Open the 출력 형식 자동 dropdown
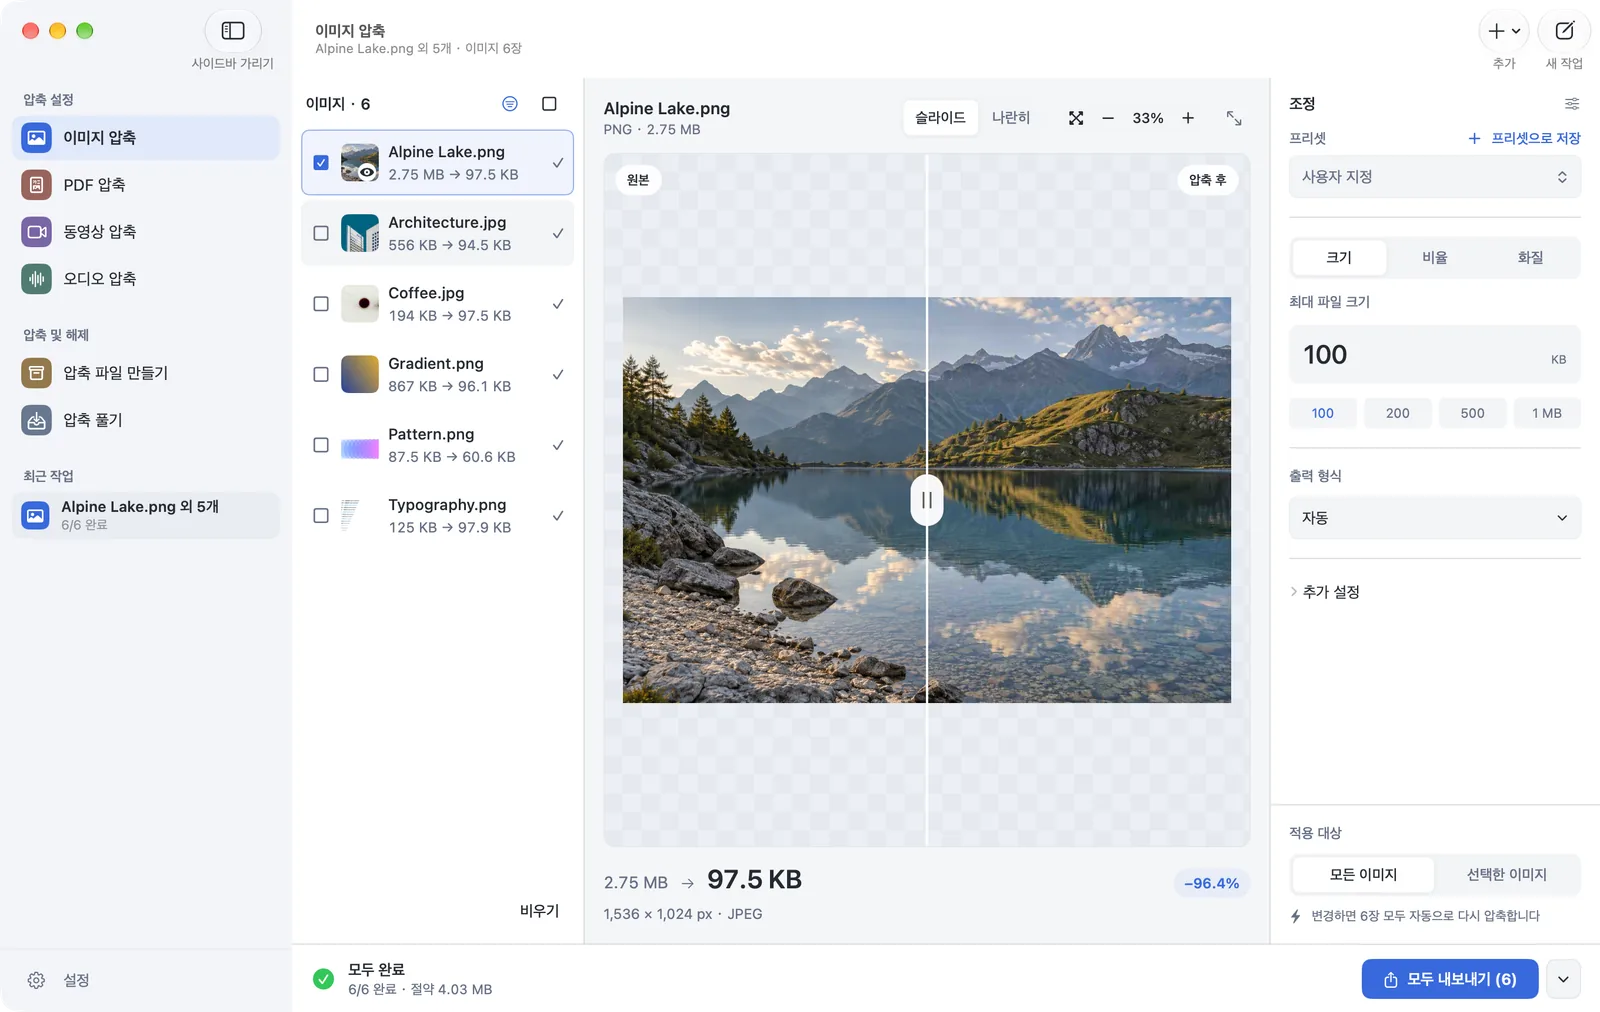Viewport: 1600px width, 1012px height. (x=1434, y=518)
